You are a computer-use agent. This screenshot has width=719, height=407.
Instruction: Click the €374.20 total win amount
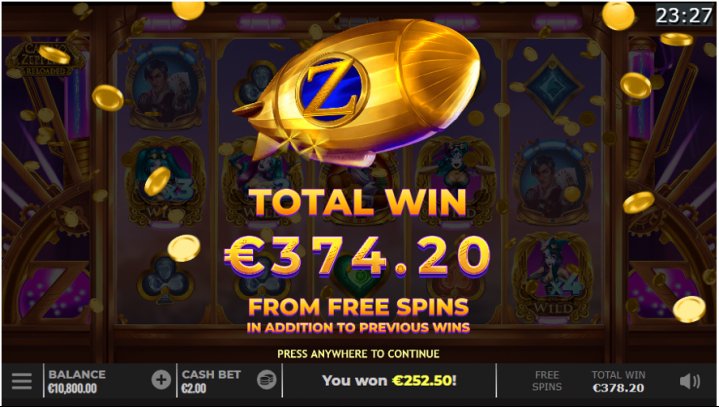click(358, 258)
